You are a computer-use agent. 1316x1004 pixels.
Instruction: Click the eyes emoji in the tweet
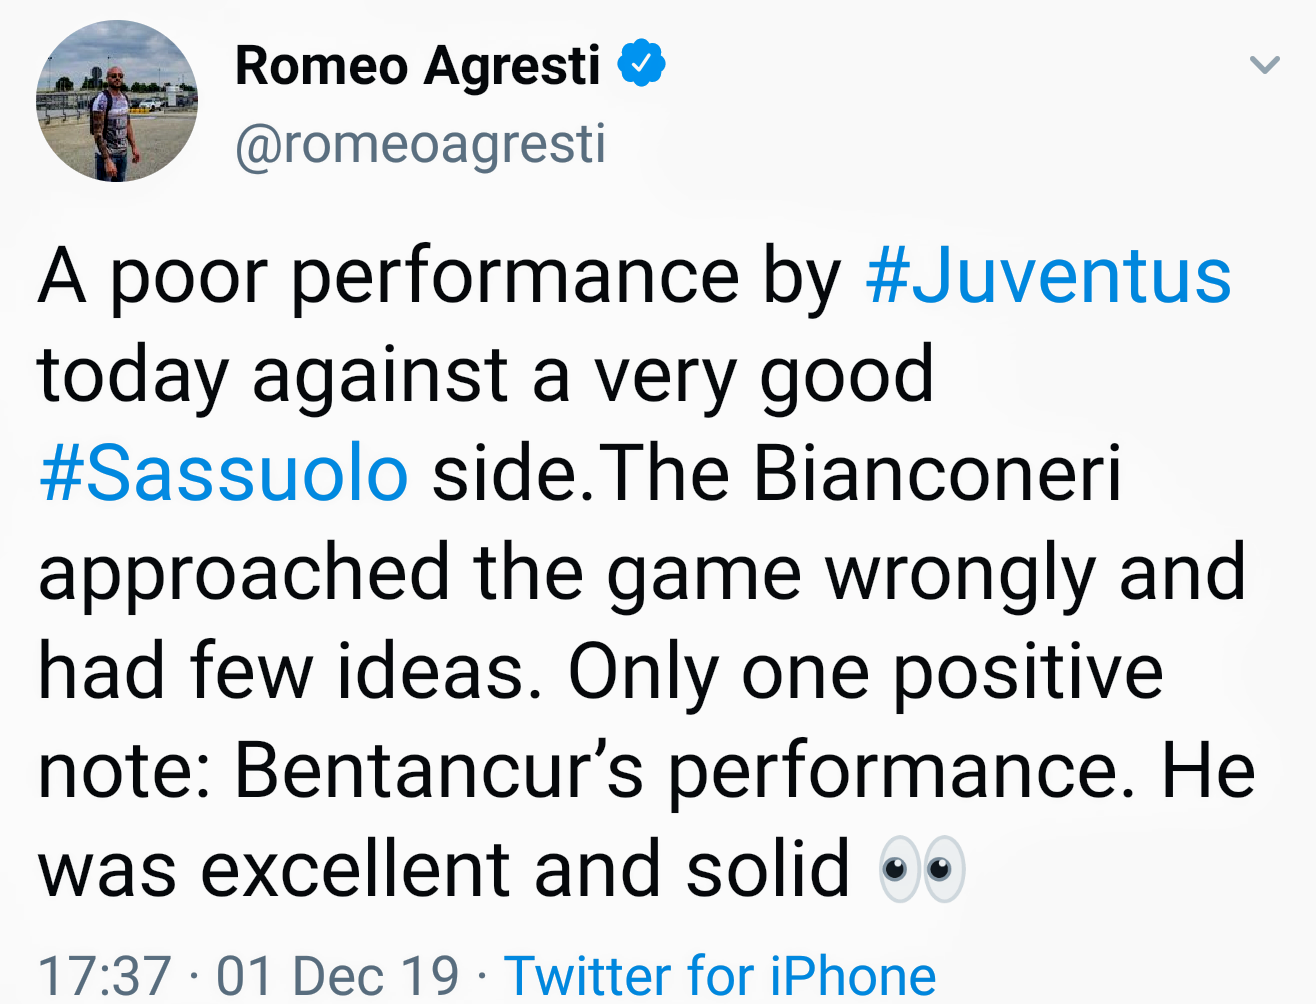tap(921, 868)
